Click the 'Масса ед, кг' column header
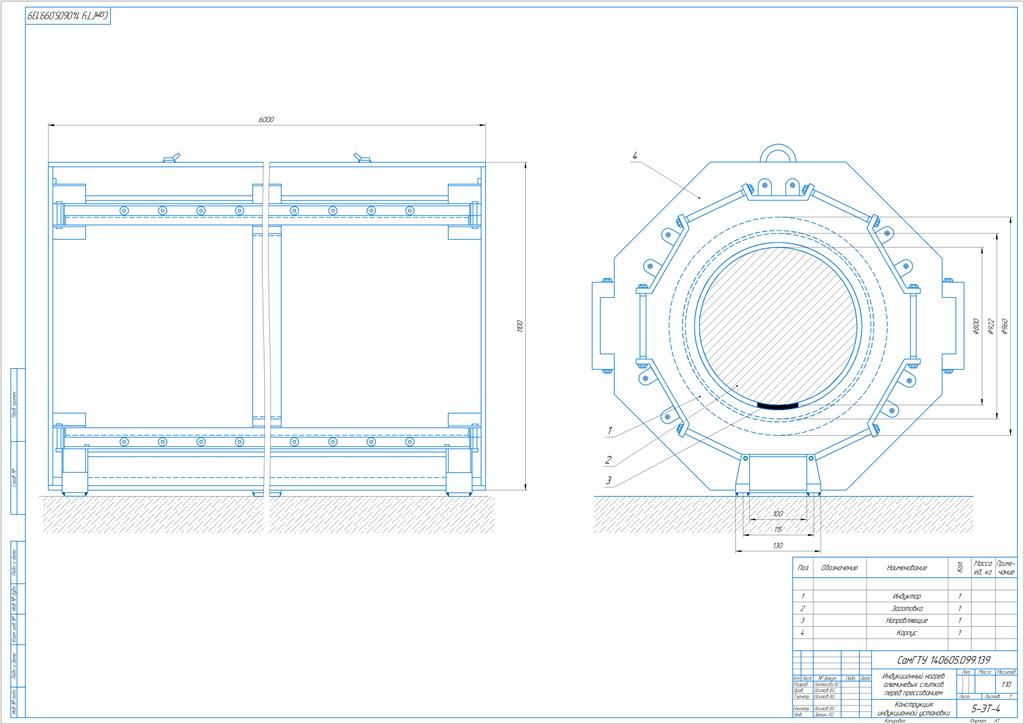 983,567
